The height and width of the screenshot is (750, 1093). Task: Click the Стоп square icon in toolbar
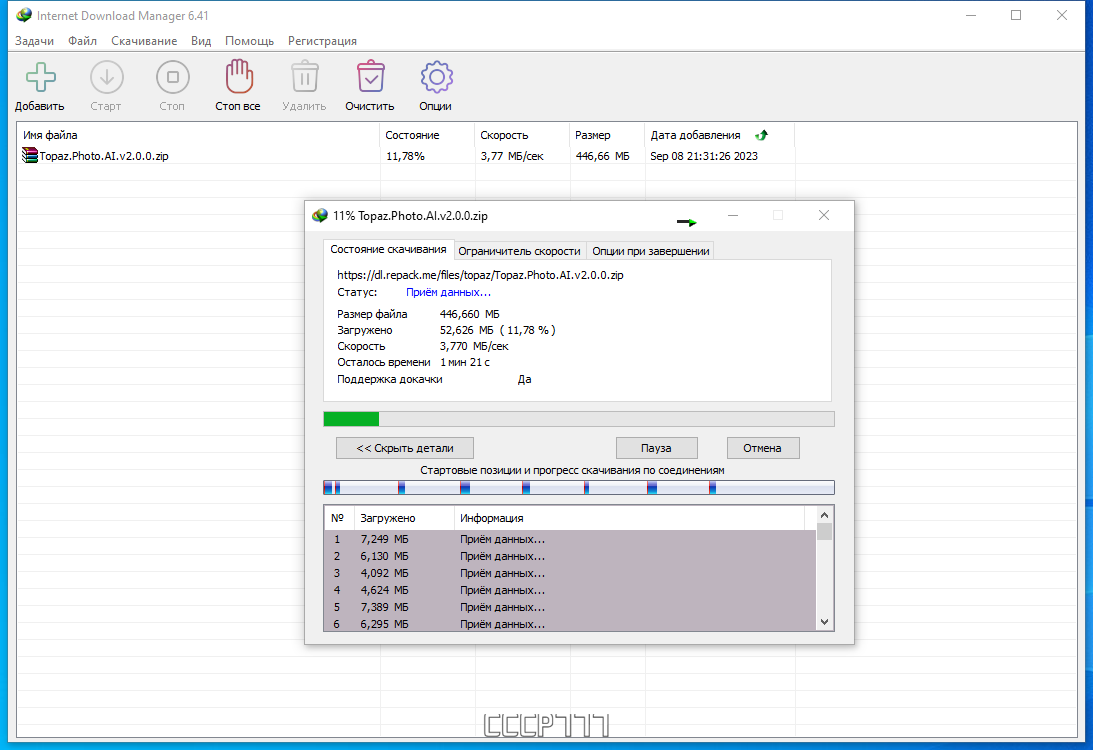coord(173,77)
